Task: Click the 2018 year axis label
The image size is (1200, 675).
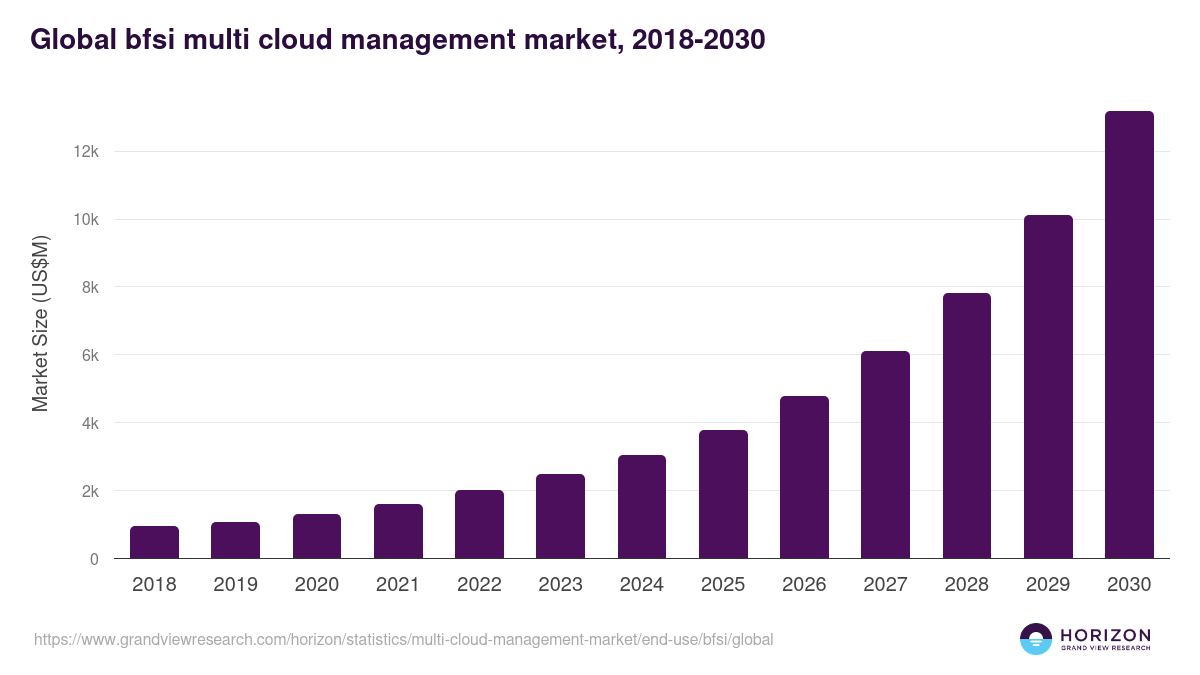Action: tap(154, 585)
